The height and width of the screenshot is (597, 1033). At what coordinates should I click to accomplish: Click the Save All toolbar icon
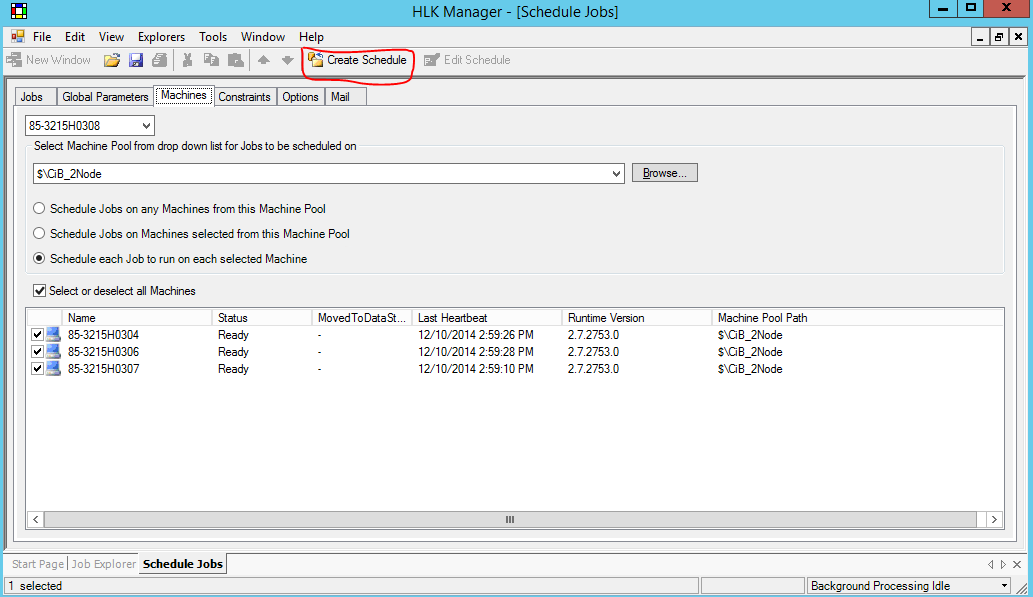pyautogui.click(x=159, y=60)
